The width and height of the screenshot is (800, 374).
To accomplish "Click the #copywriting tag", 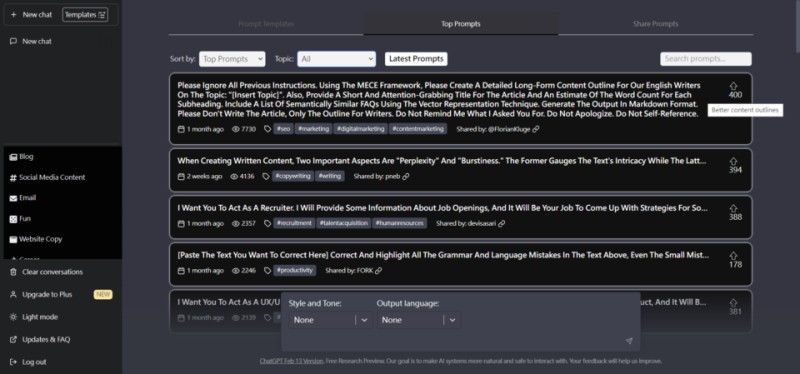I will click(293, 176).
